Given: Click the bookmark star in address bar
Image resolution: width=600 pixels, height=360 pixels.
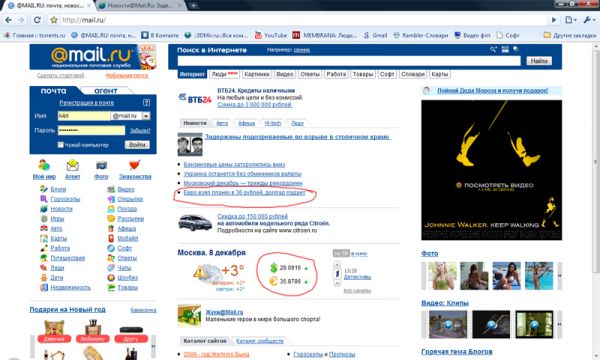Looking at the screenshot, I should pos(54,20).
